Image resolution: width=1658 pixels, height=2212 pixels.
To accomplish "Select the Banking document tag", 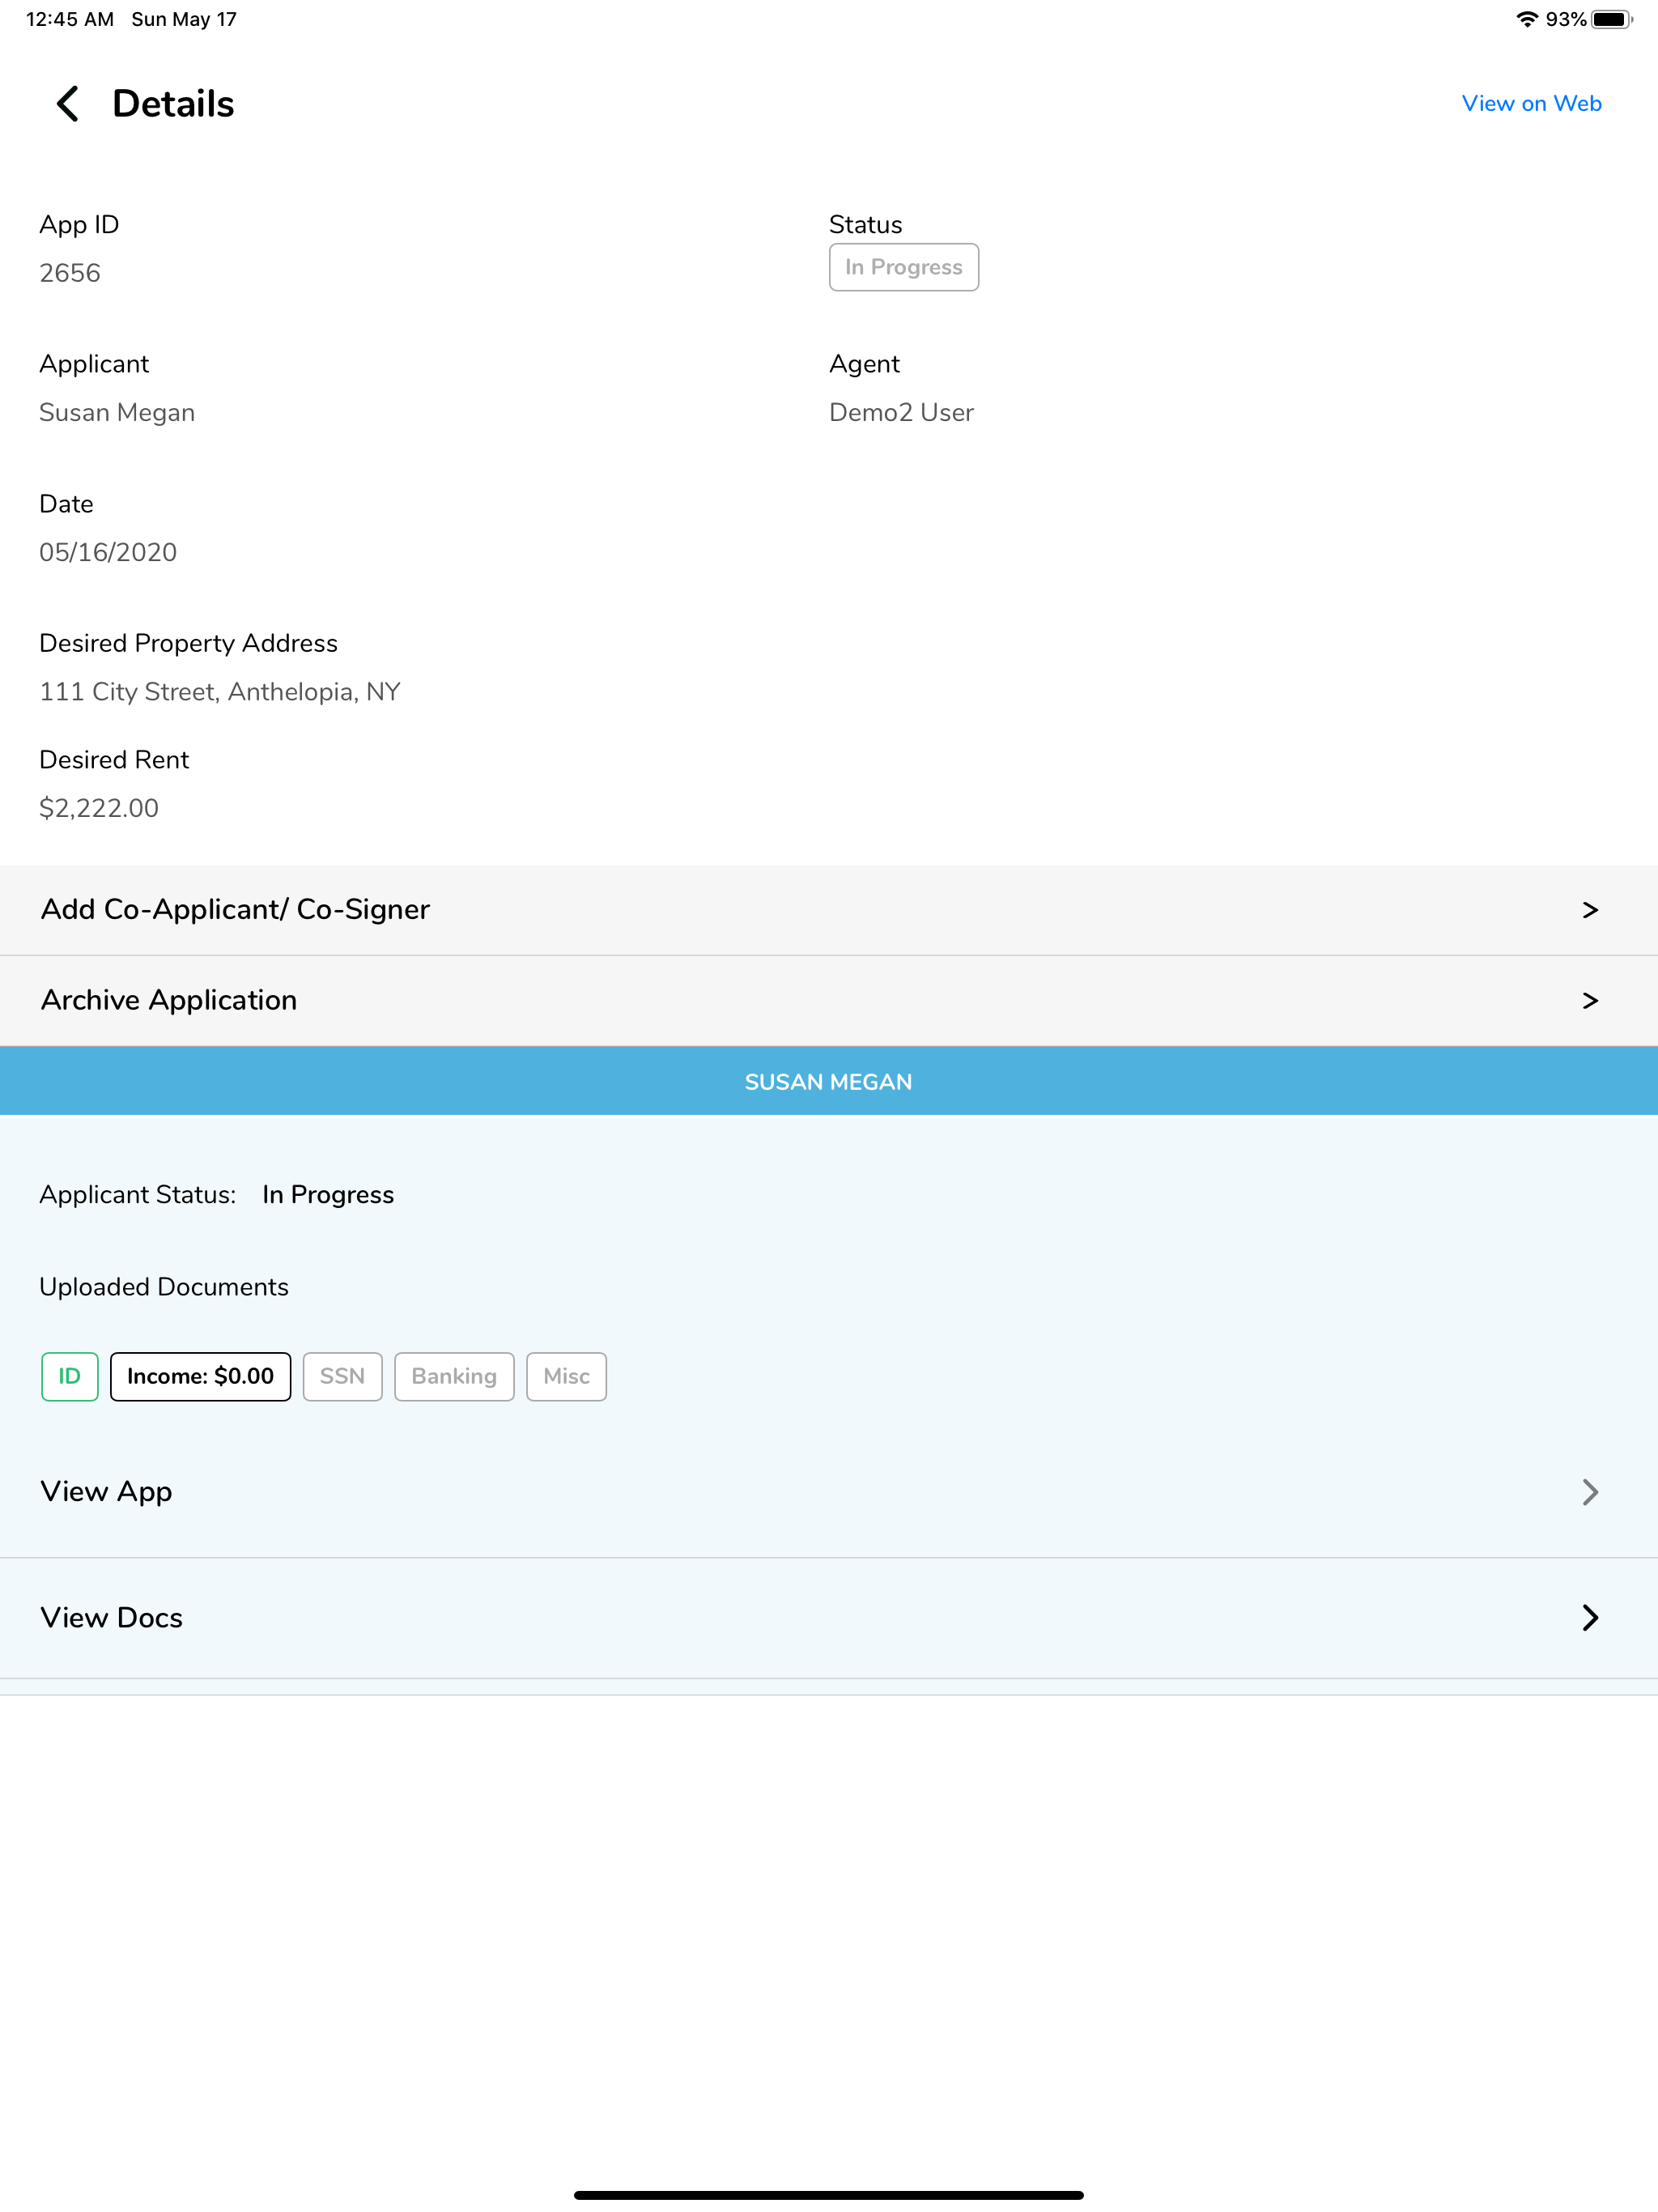I will pos(454,1376).
